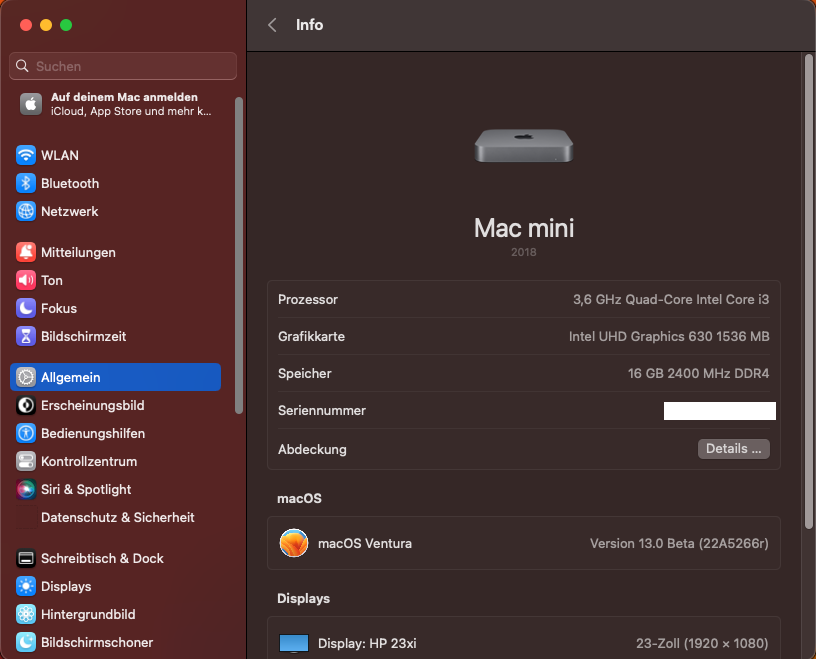The width and height of the screenshot is (816, 659).
Task: Click the Display: HP 23xi label
Action: pyautogui.click(x=367, y=643)
